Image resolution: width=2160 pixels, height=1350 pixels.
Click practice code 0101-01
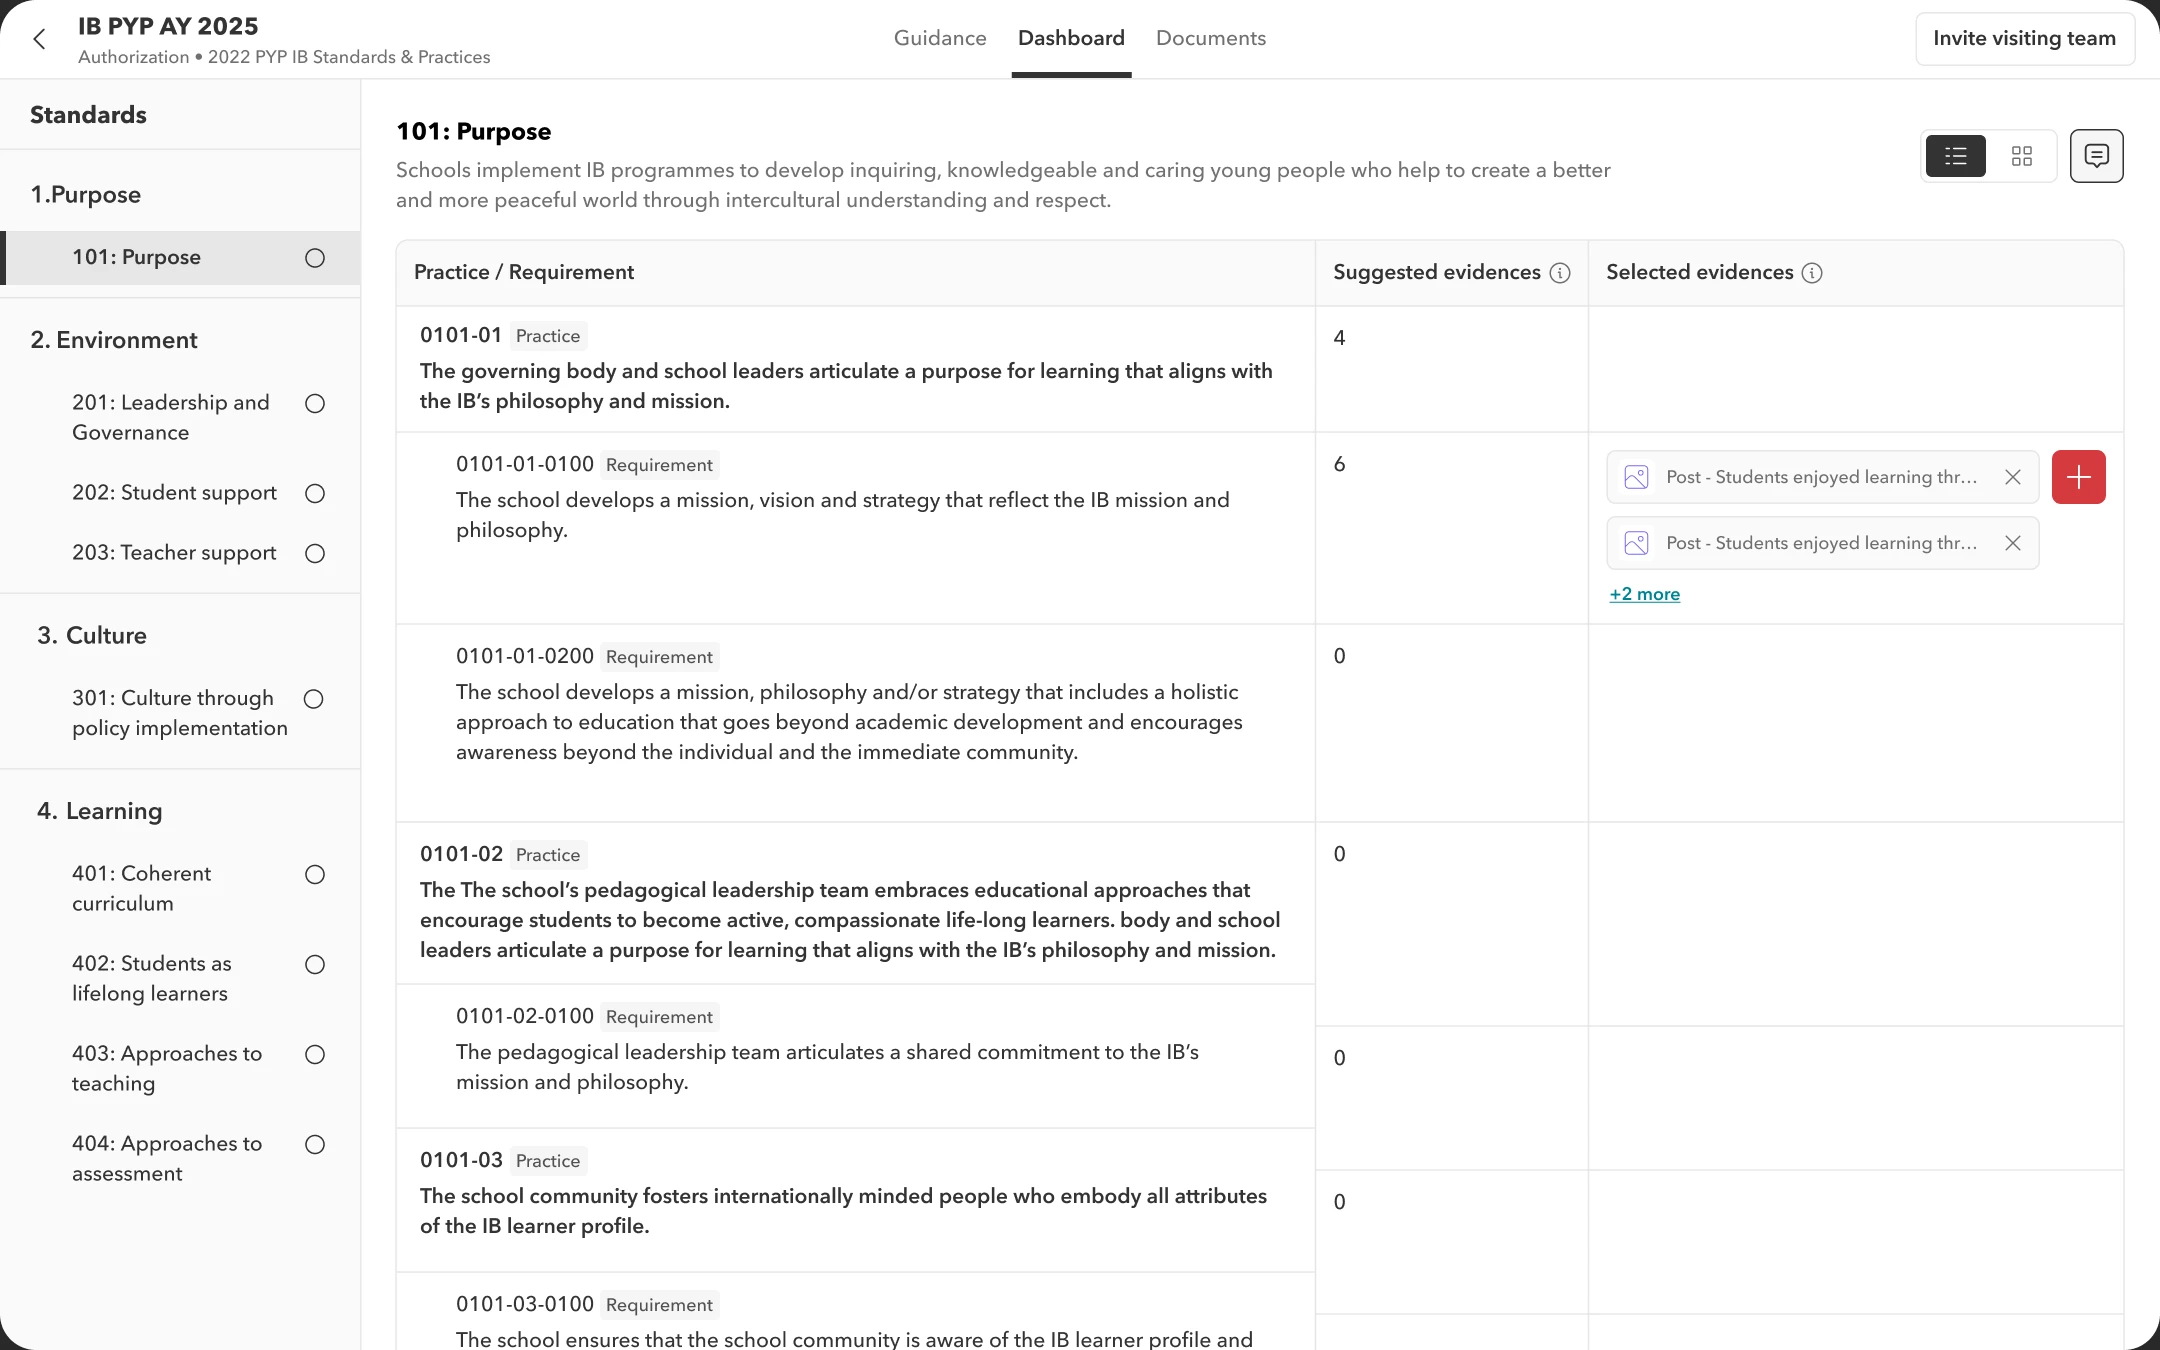[461, 335]
